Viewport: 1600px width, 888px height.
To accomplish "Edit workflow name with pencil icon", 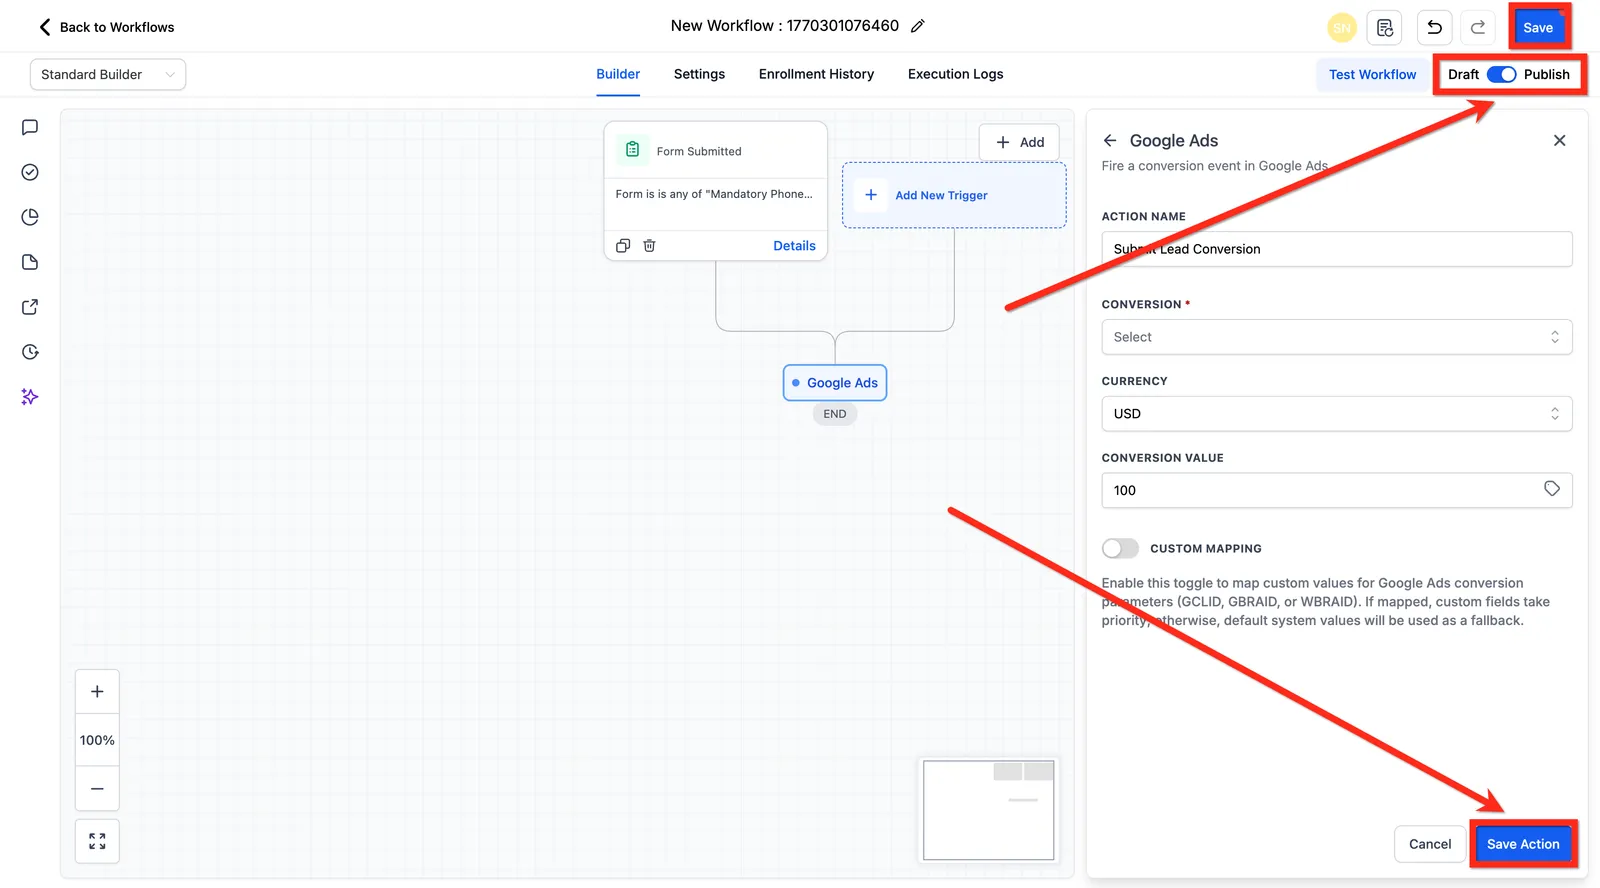I will [x=918, y=26].
